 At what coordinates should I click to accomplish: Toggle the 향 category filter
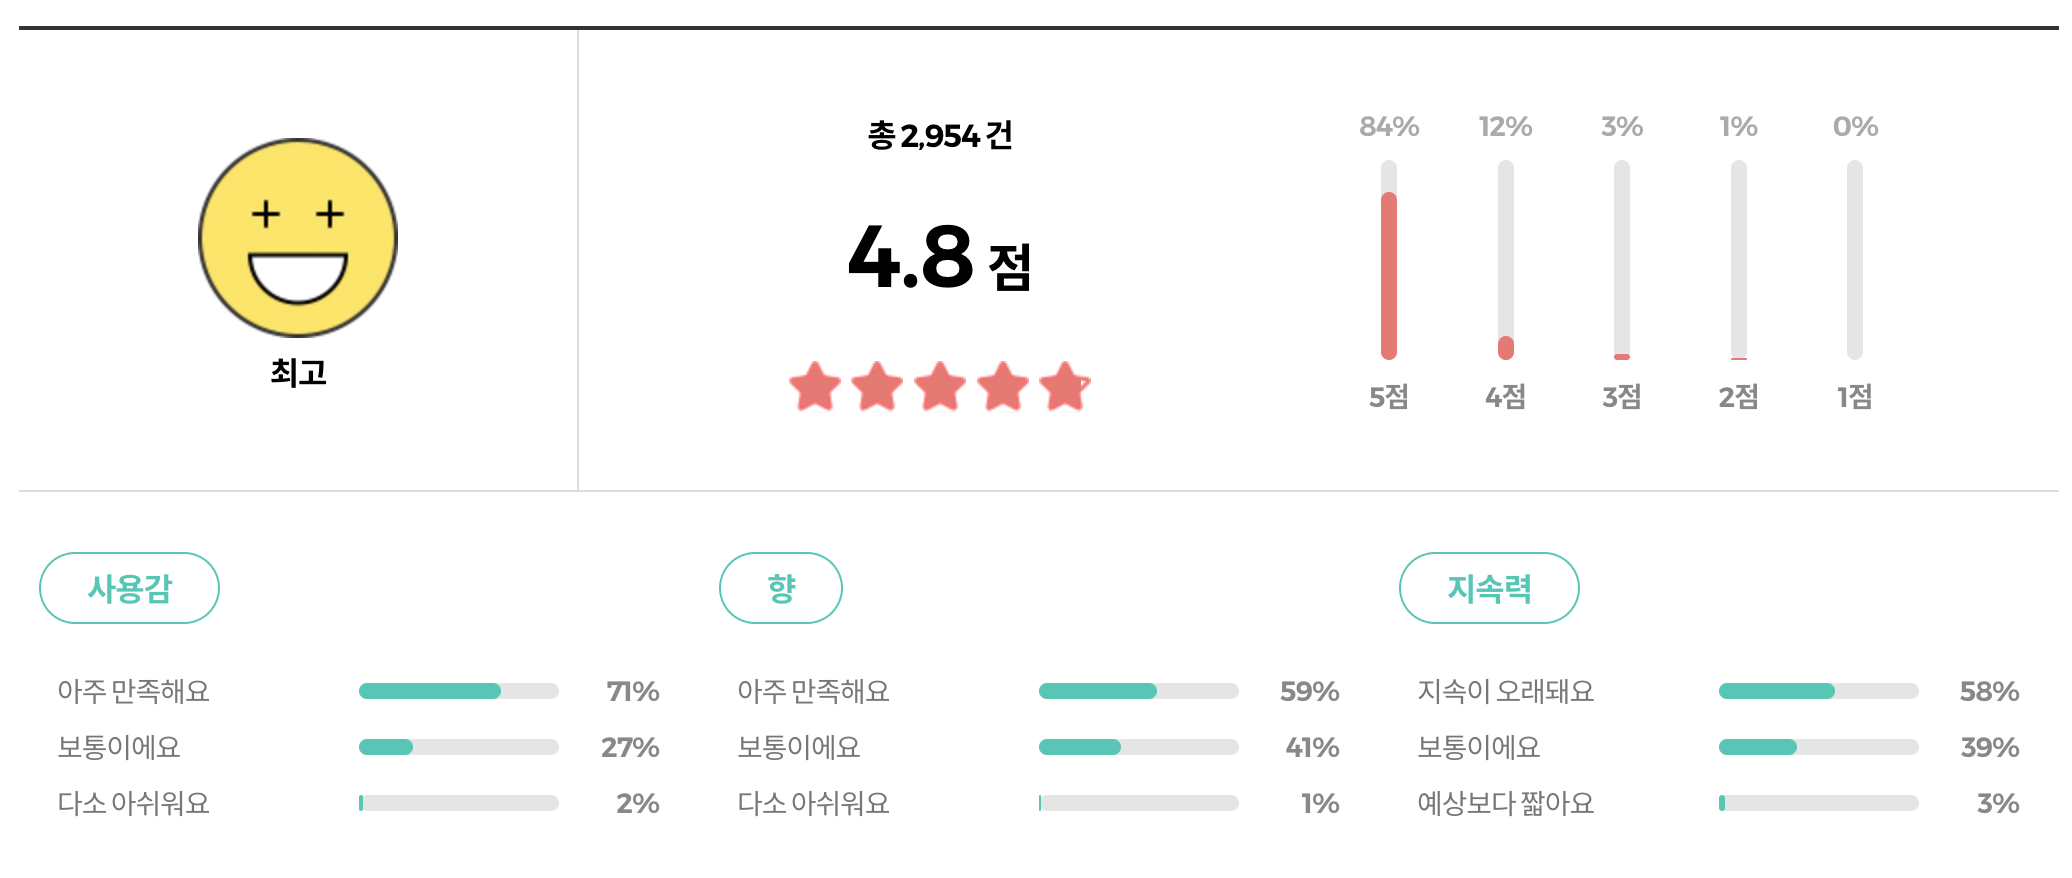click(781, 588)
